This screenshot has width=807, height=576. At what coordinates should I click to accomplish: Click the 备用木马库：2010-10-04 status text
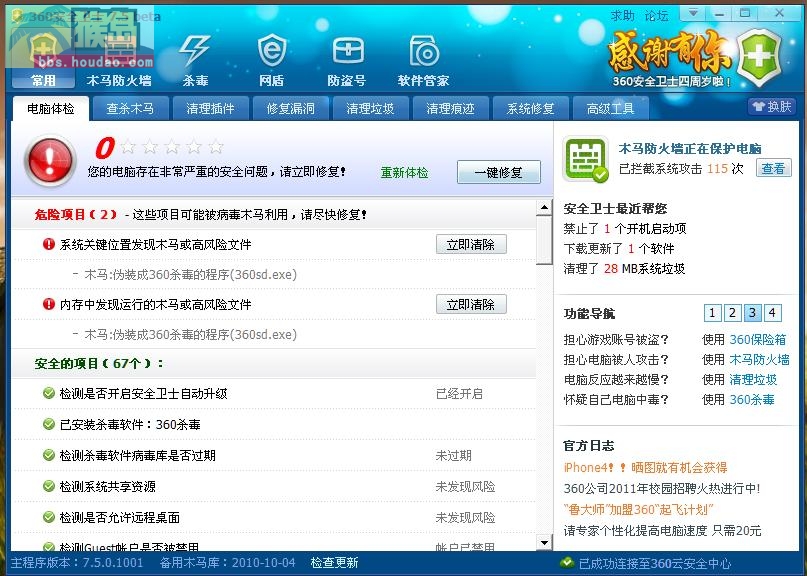(227, 563)
